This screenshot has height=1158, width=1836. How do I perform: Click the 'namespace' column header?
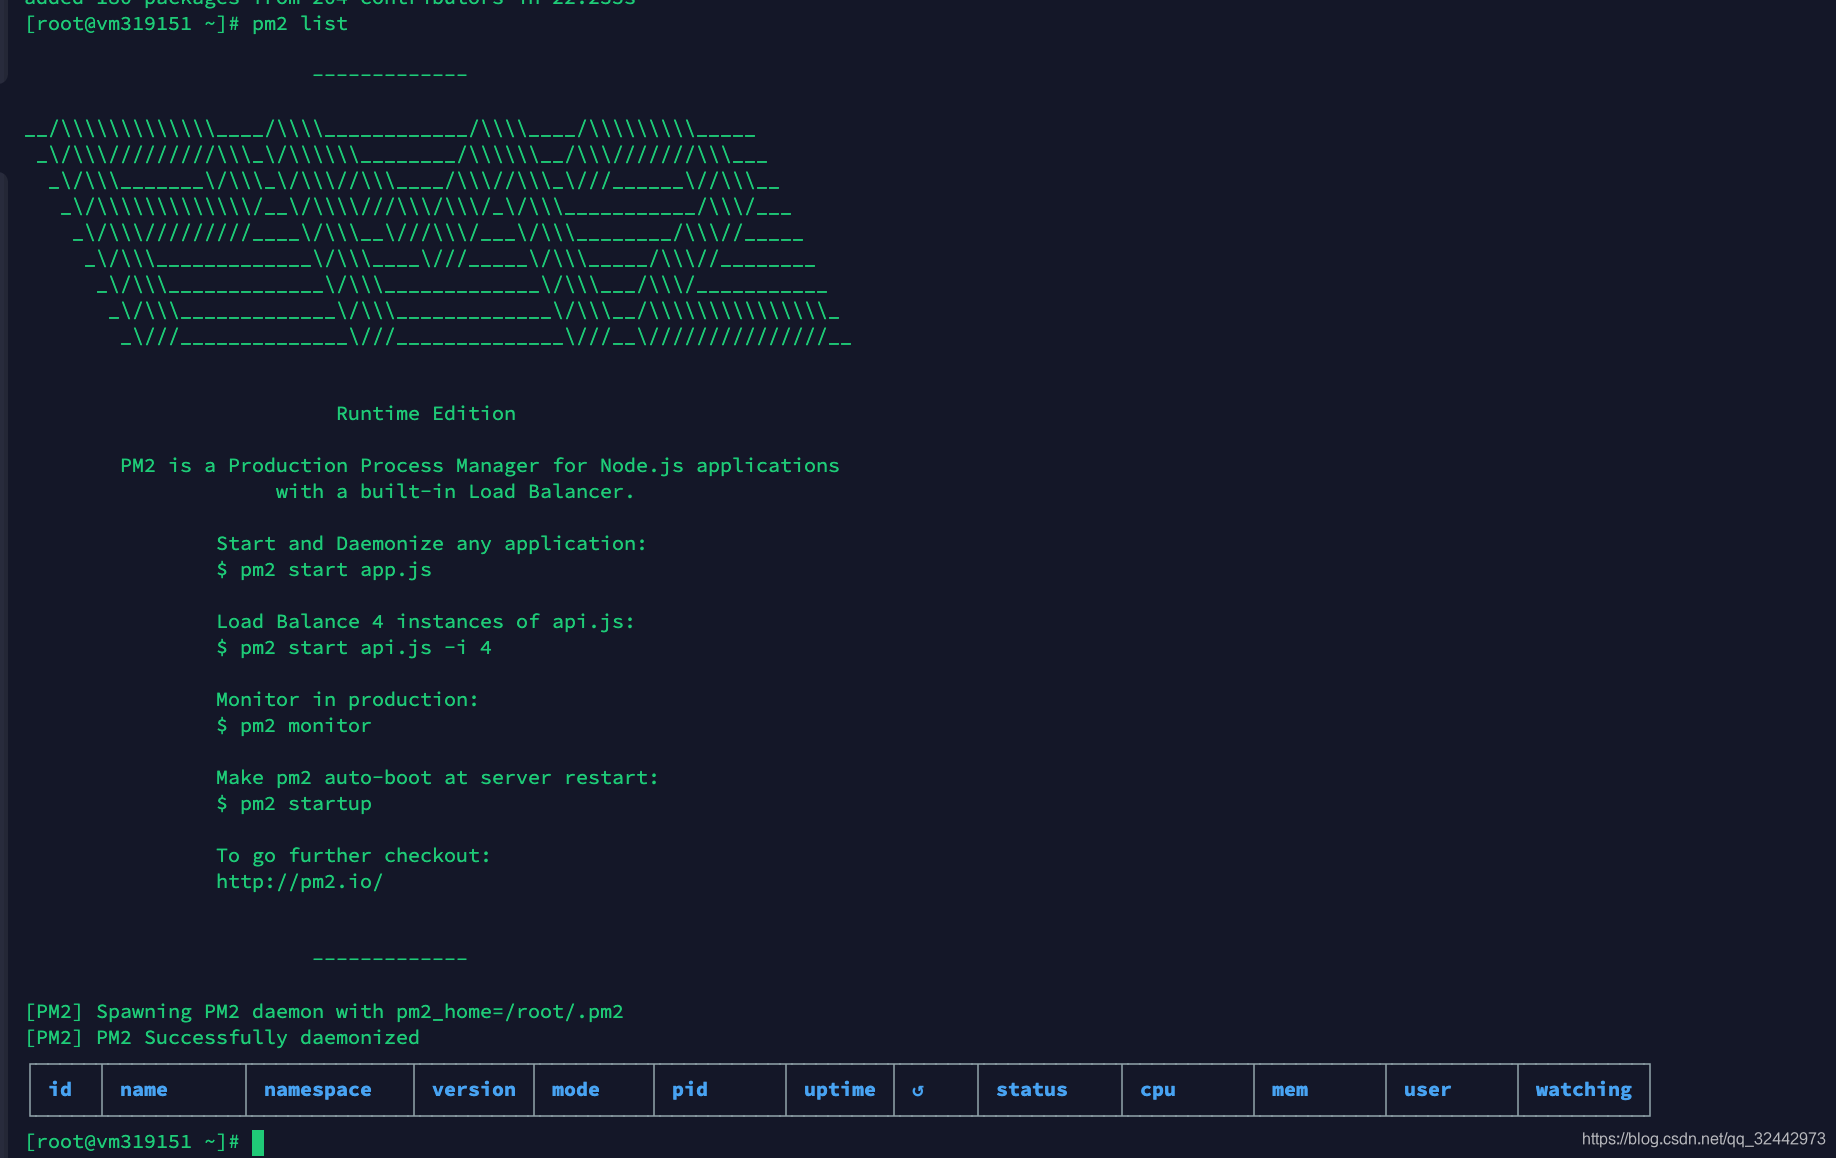click(318, 1090)
